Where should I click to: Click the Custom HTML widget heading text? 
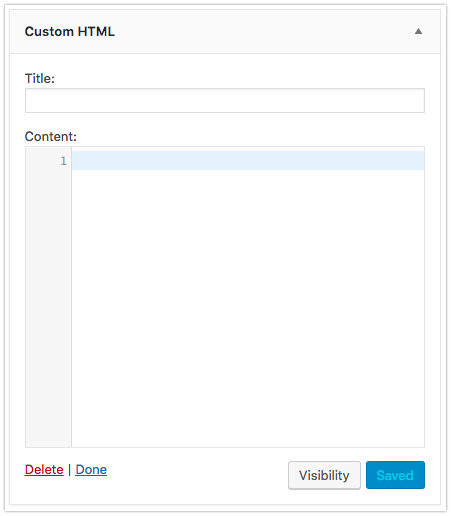[70, 32]
